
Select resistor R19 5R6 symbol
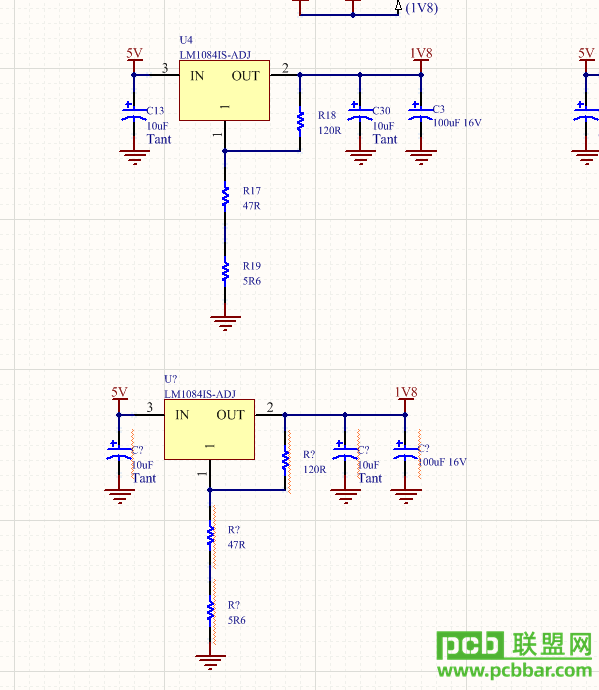tap(225, 272)
